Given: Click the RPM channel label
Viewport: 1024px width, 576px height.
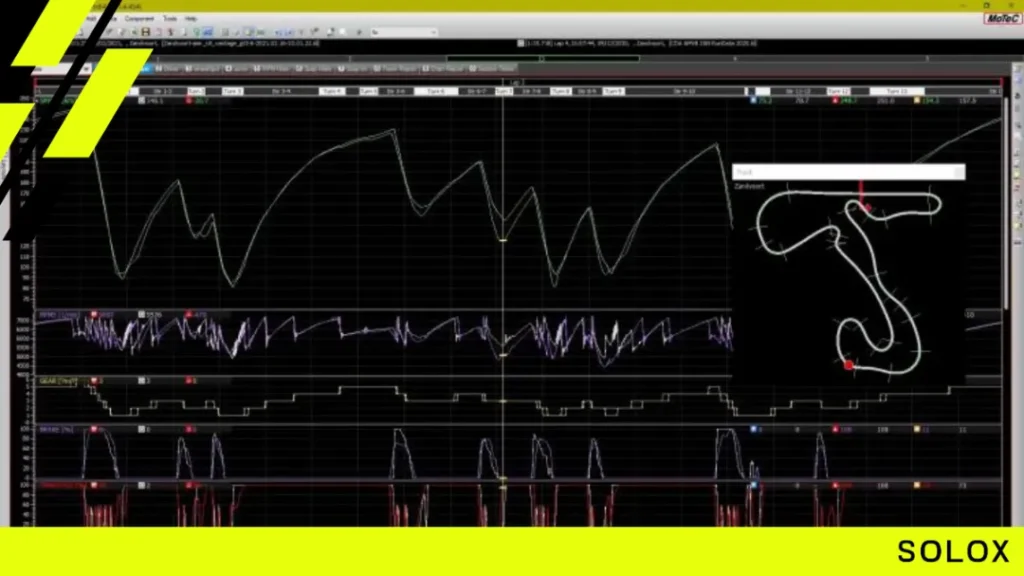Looking at the screenshot, I should tap(59, 315).
